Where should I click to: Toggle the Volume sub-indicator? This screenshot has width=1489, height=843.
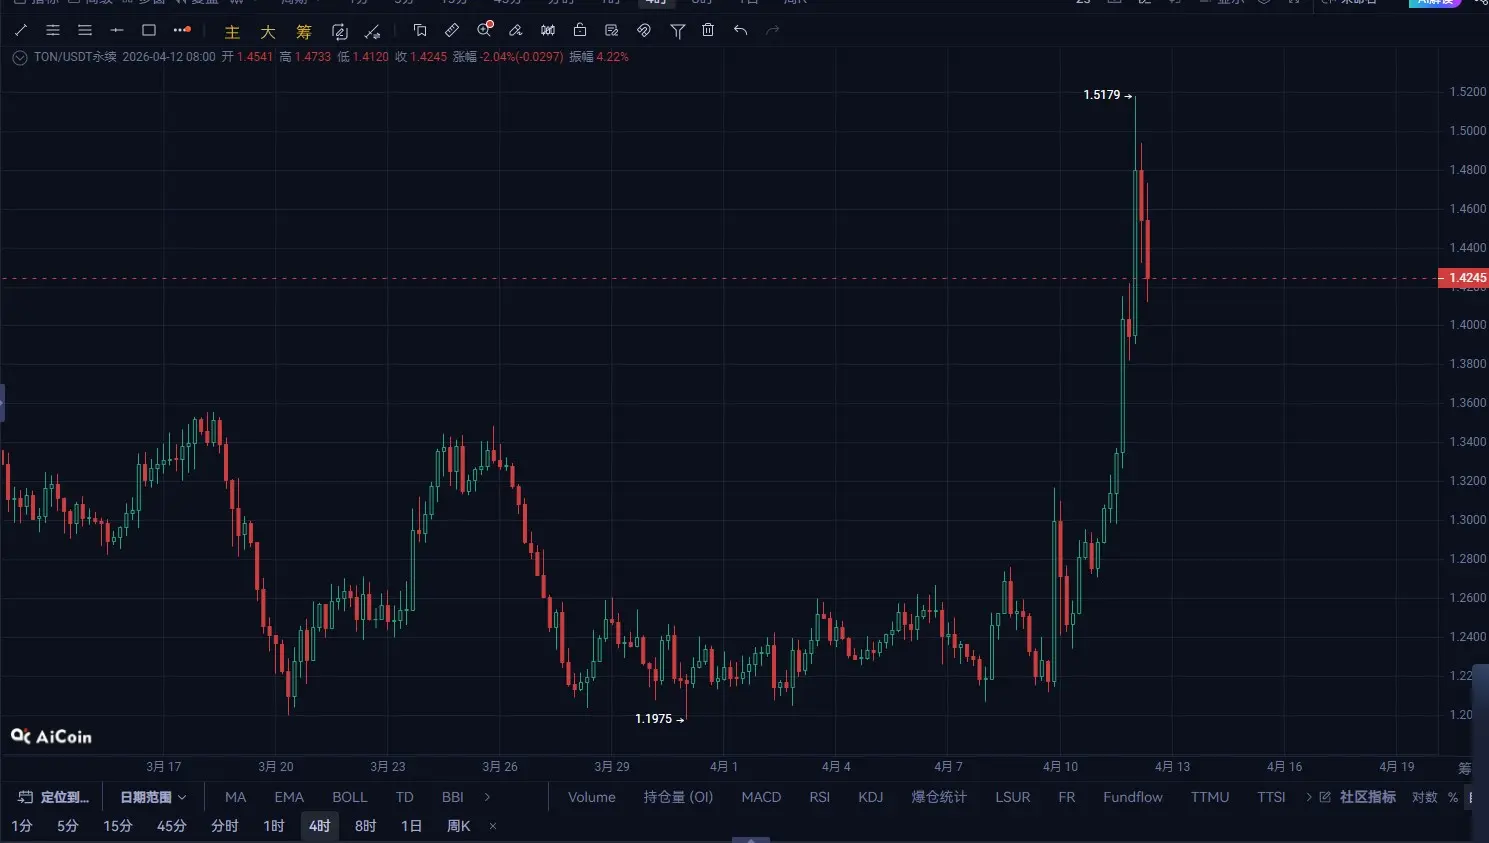(592, 797)
